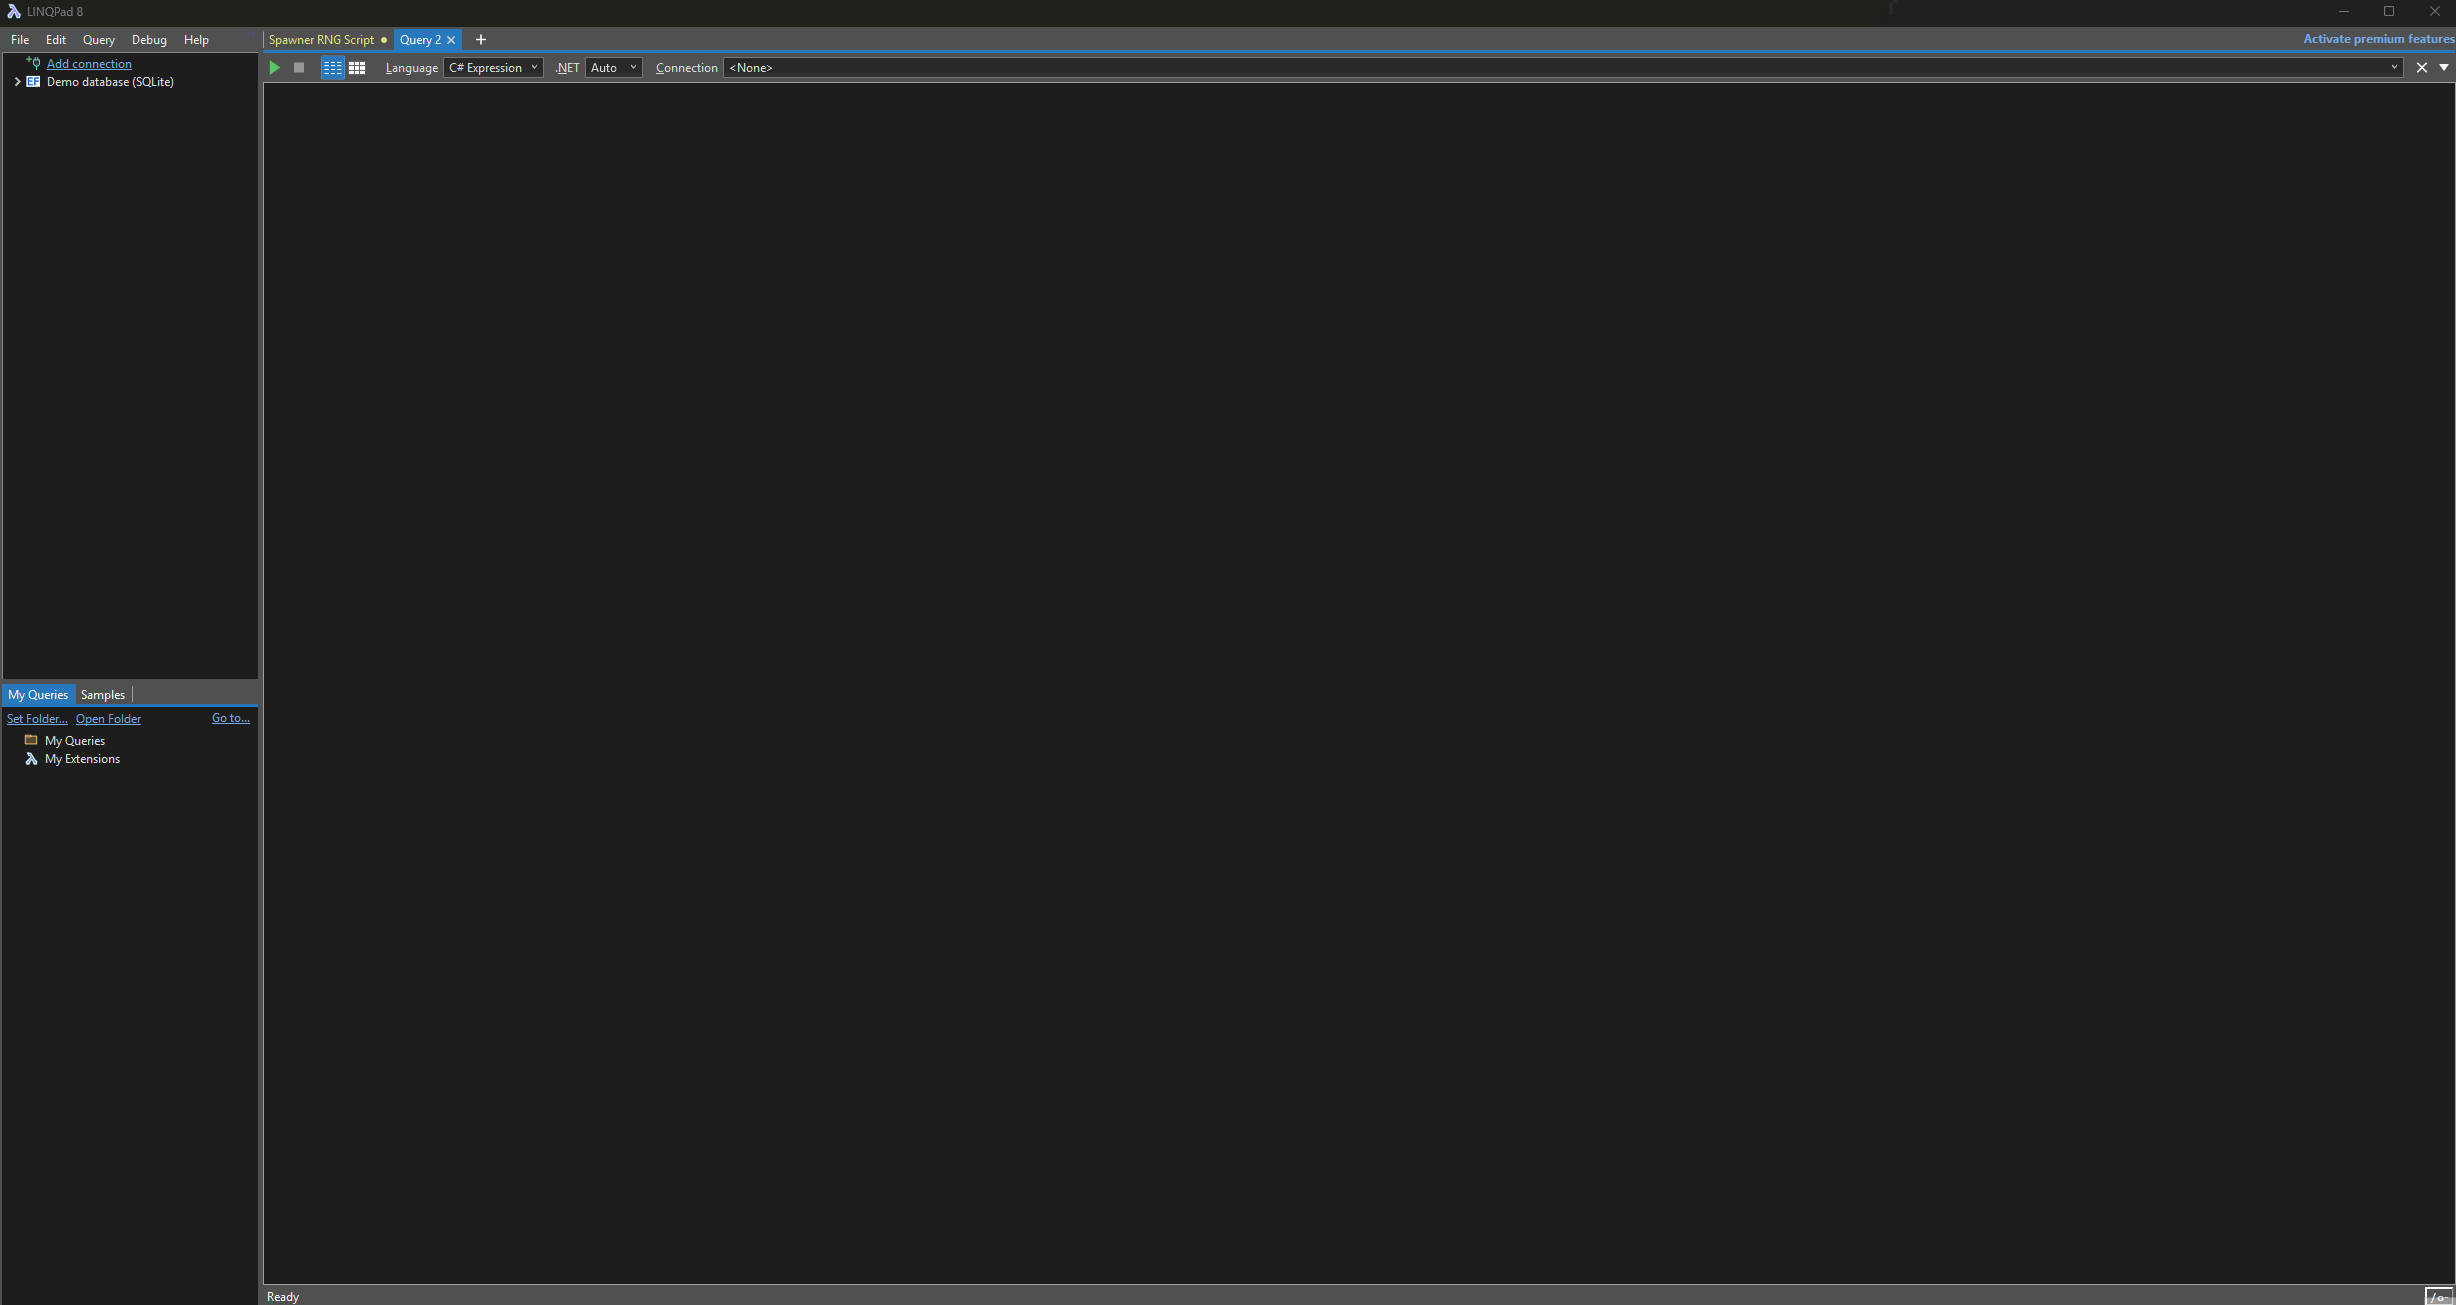Viewport: 2456px width, 1305px height.
Task: Click the My Extensions lambda icon
Action: [31, 759]
